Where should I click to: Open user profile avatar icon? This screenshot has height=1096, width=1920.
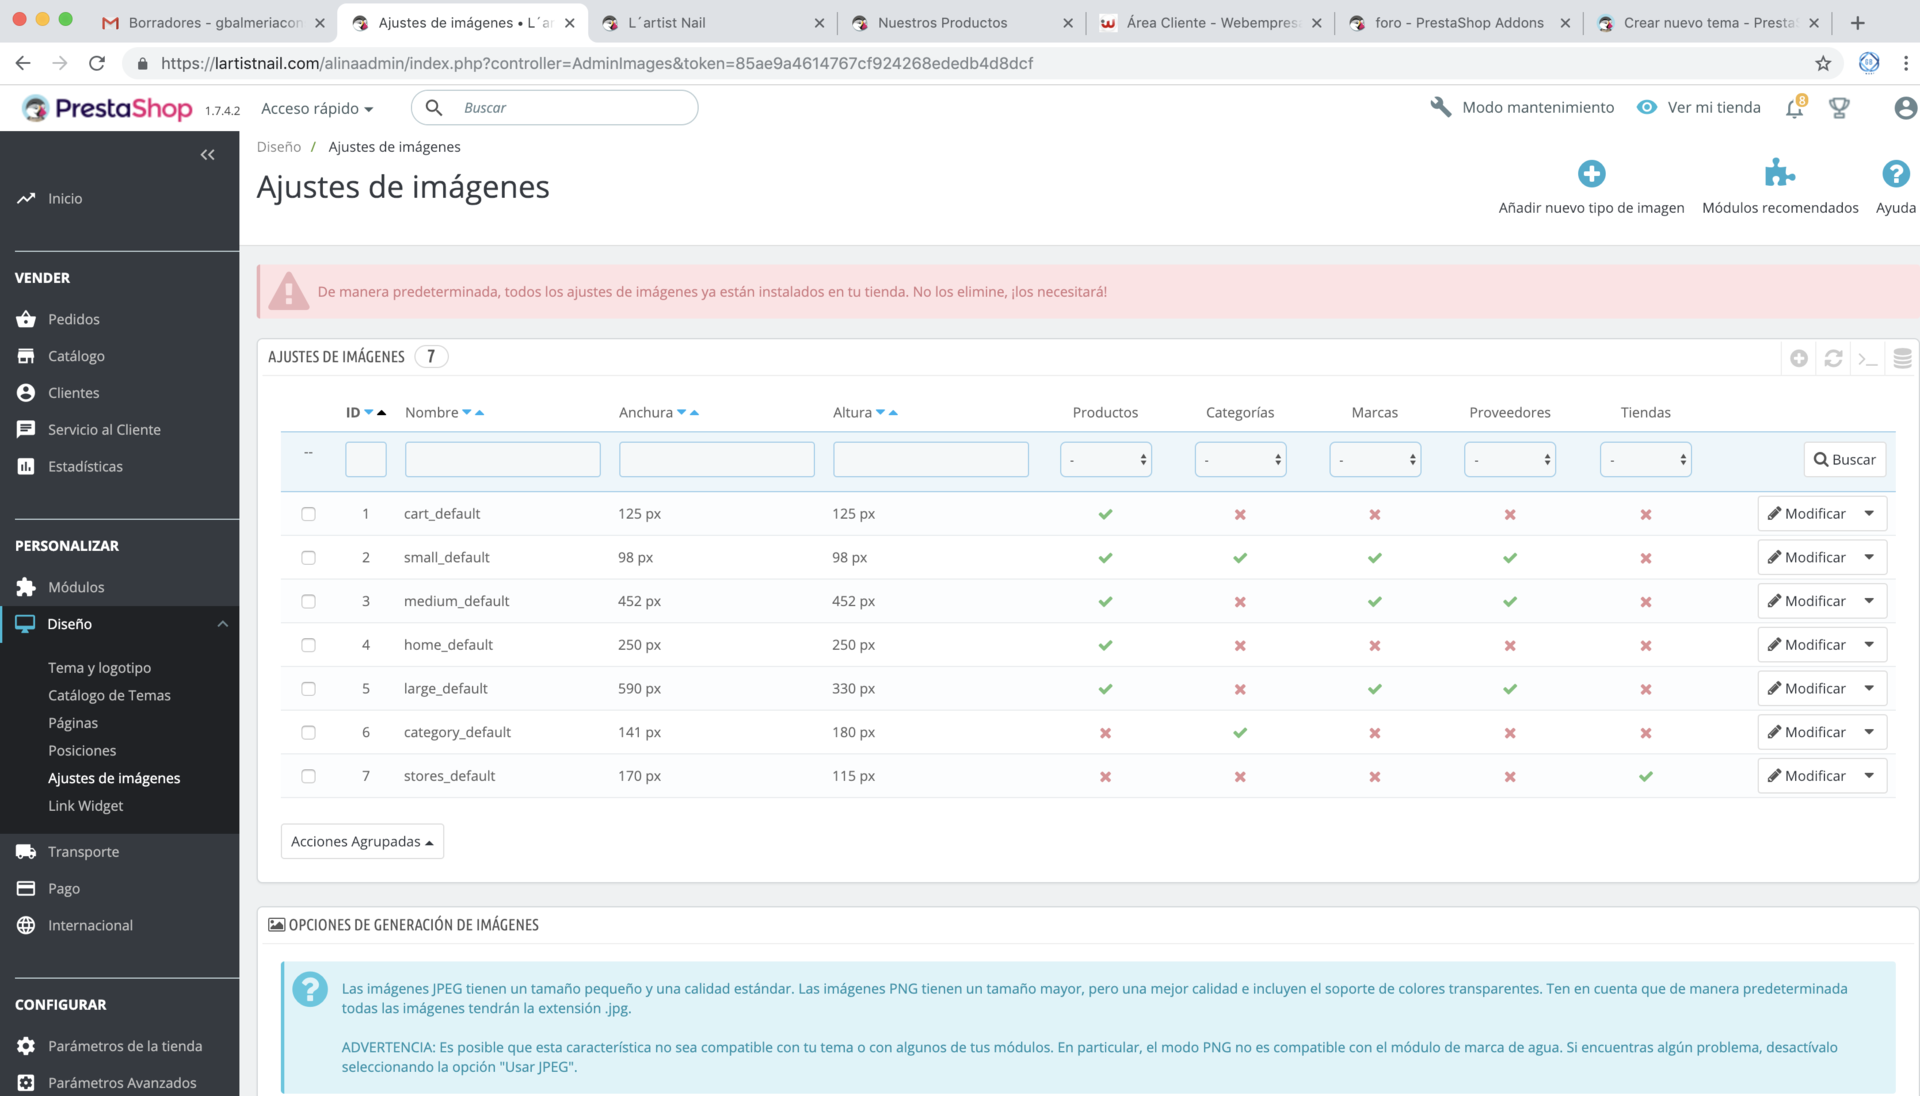coord(1905,108)
